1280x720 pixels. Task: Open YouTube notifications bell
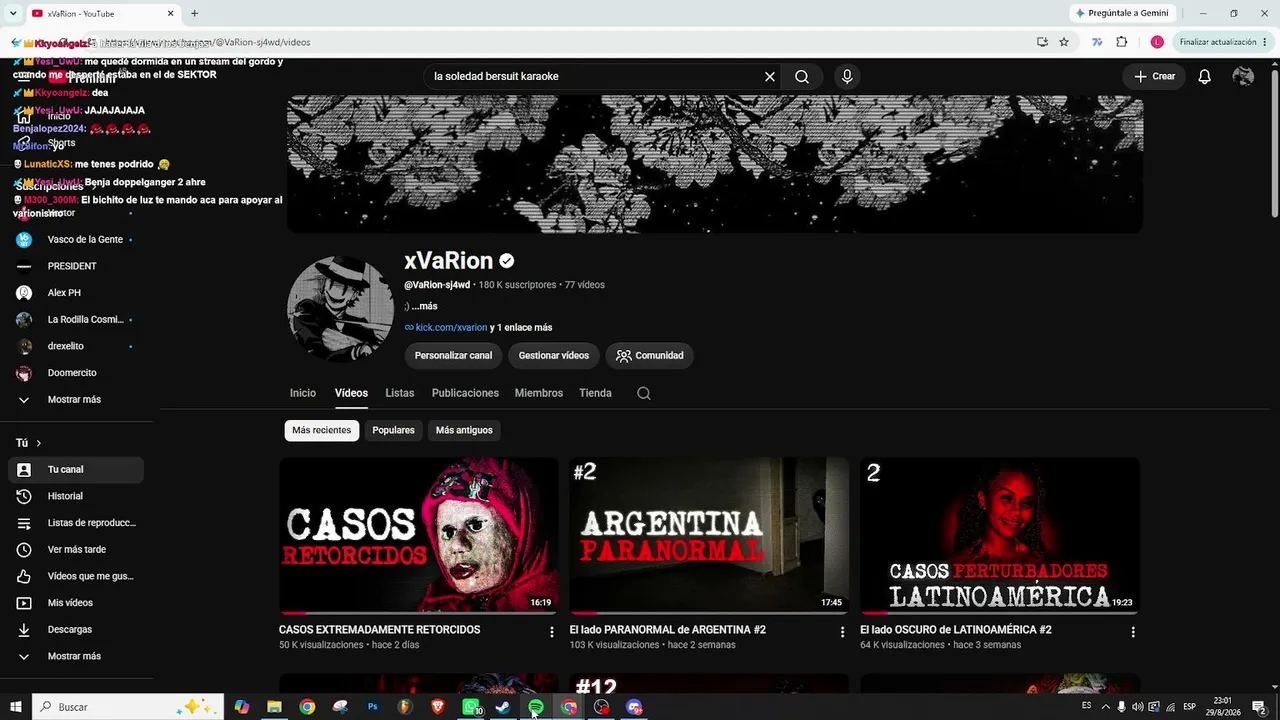(x=1205, y=76)
